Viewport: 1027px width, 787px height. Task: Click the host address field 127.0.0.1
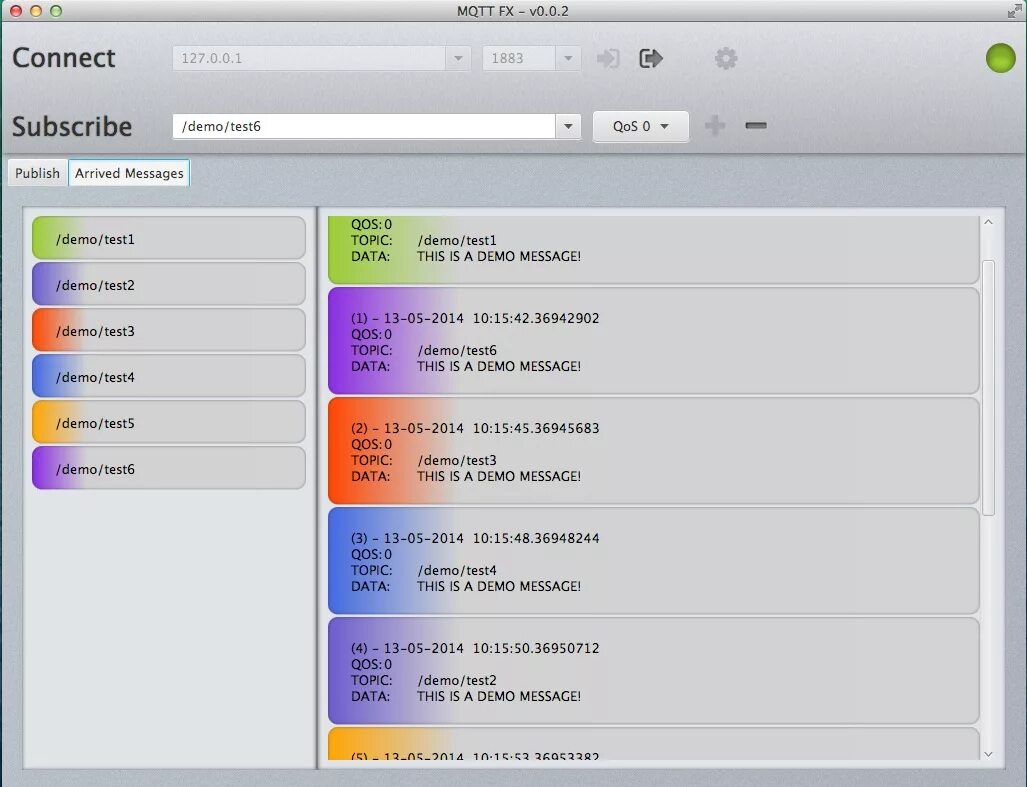[x=309, y=58]
